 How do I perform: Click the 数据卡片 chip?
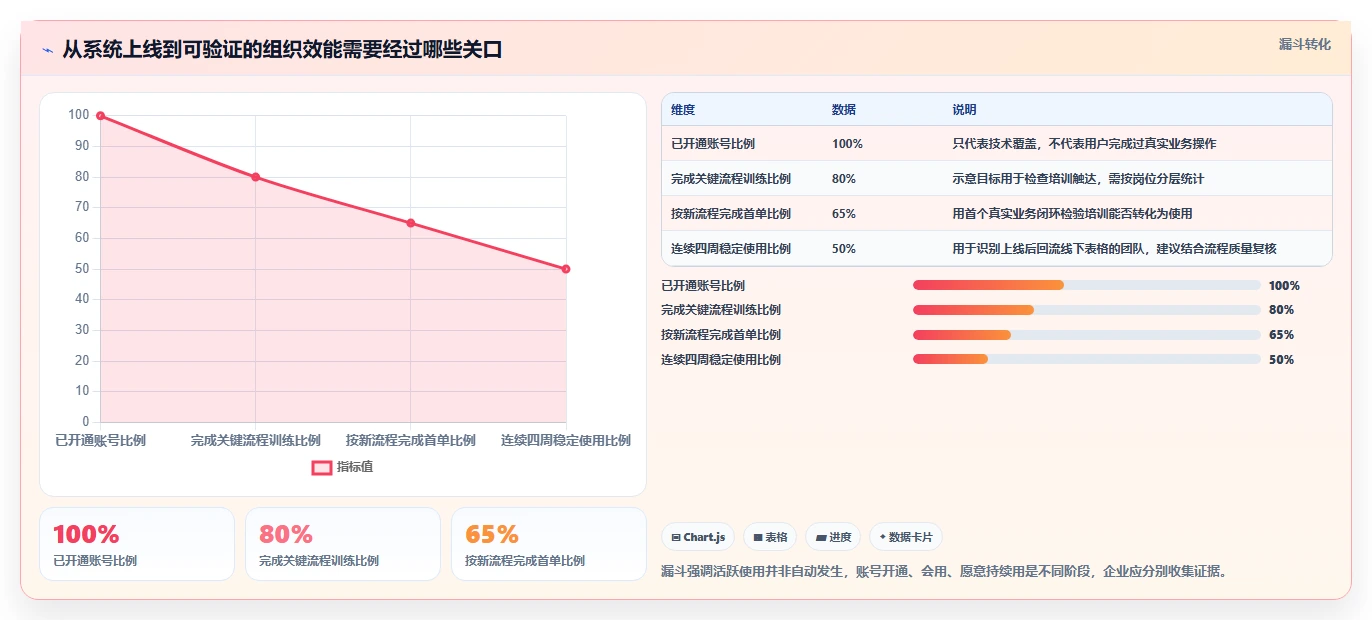point(906,537)
